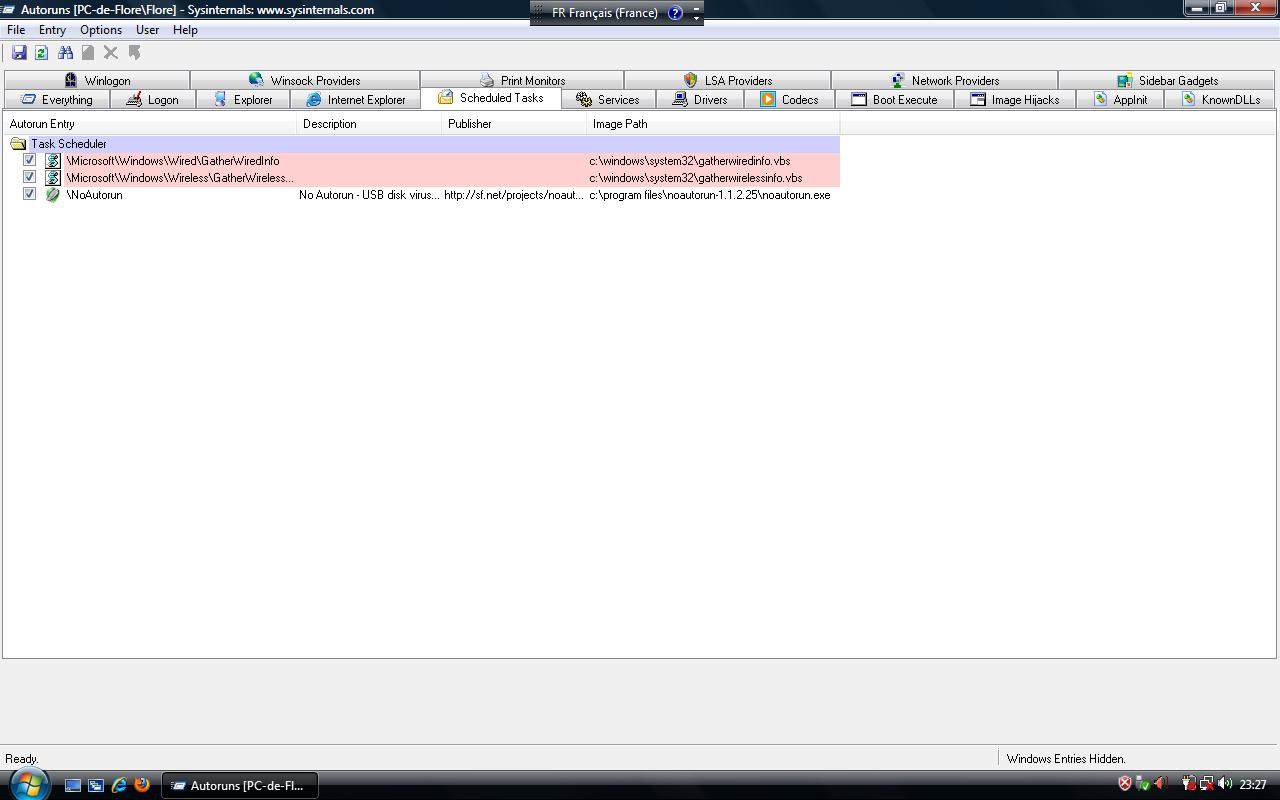The width and height of the screenshot is (1280, 800).
Task: Click the Autoruns taskbar button
Action: tap(240, 785)
